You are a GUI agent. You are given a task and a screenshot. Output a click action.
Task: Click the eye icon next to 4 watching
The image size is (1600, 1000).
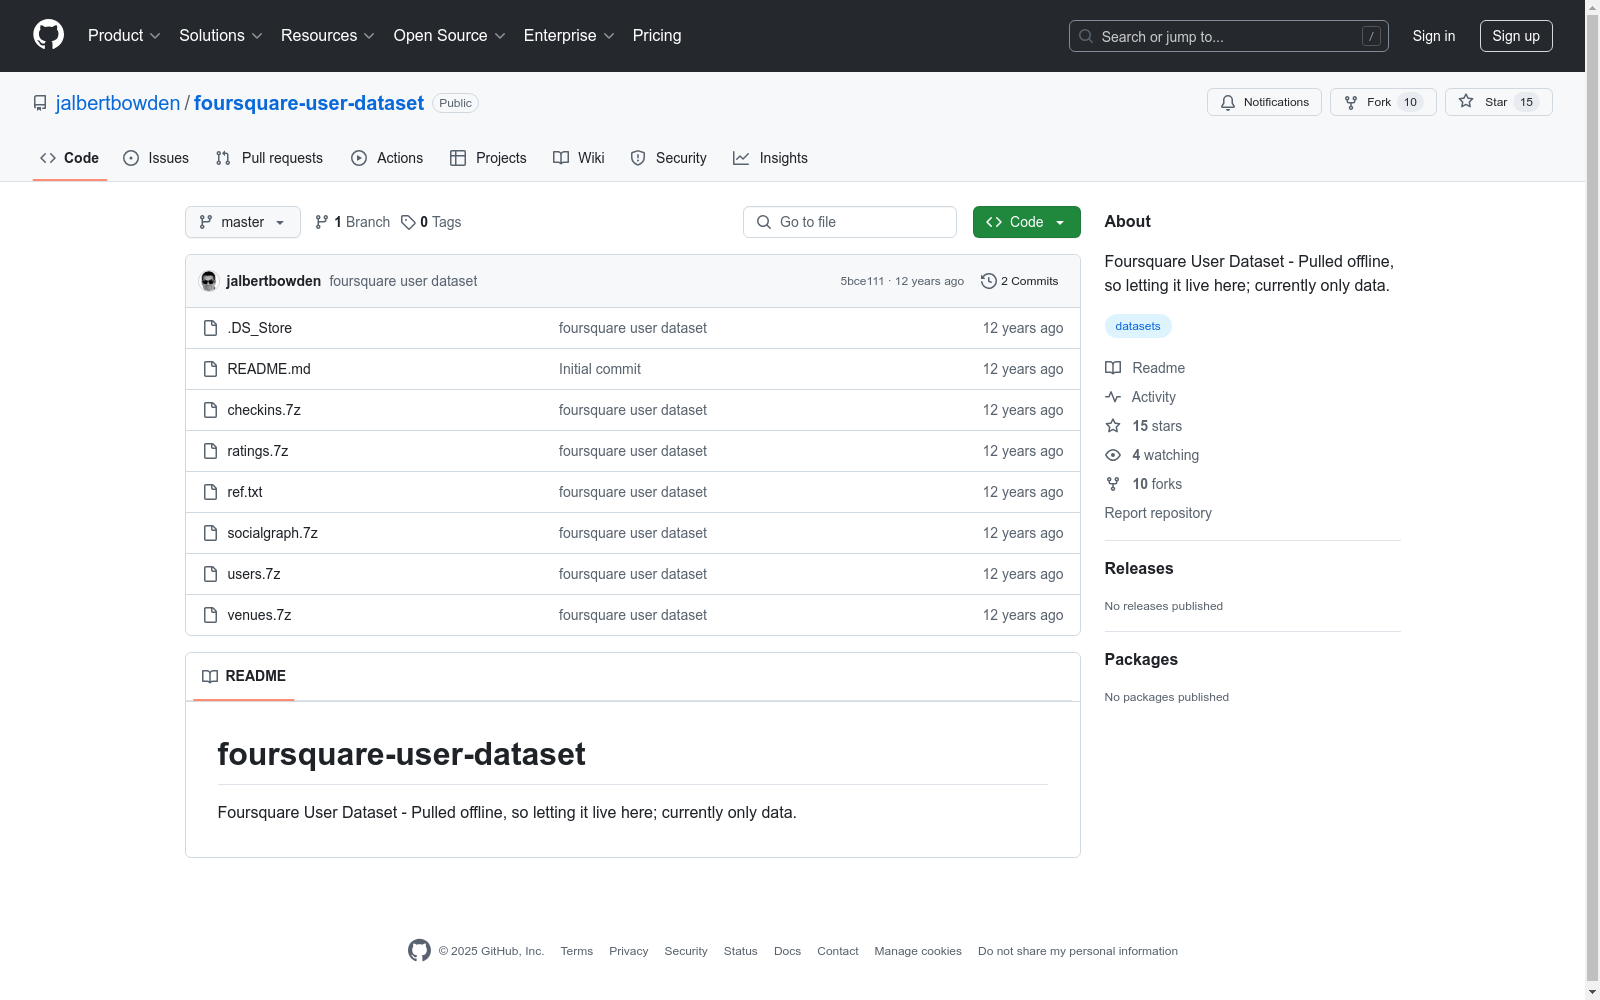1113,455
